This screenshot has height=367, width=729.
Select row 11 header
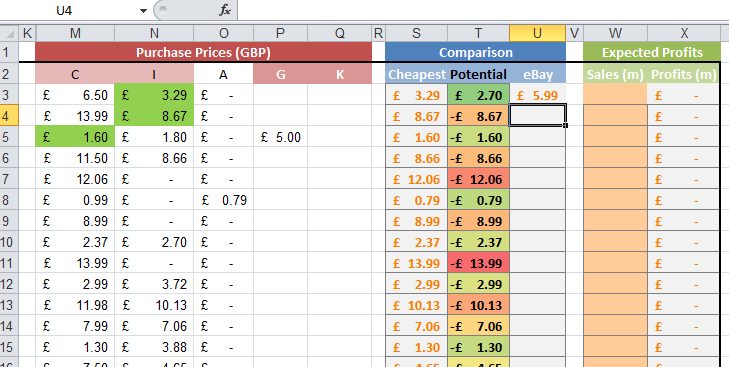[9, 263]
